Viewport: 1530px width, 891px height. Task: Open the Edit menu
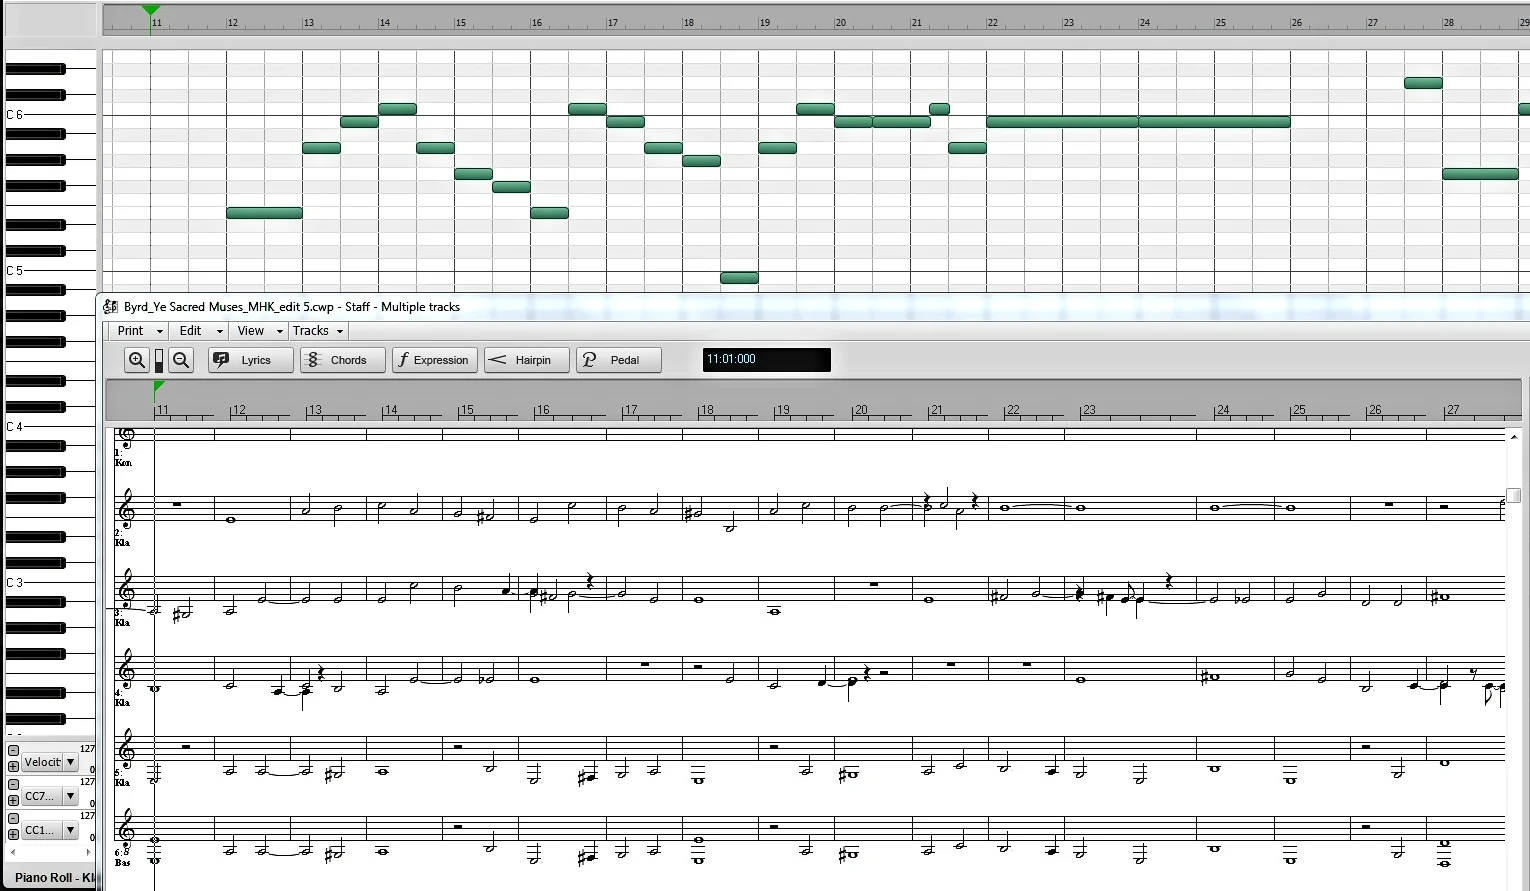coord(192,331)
